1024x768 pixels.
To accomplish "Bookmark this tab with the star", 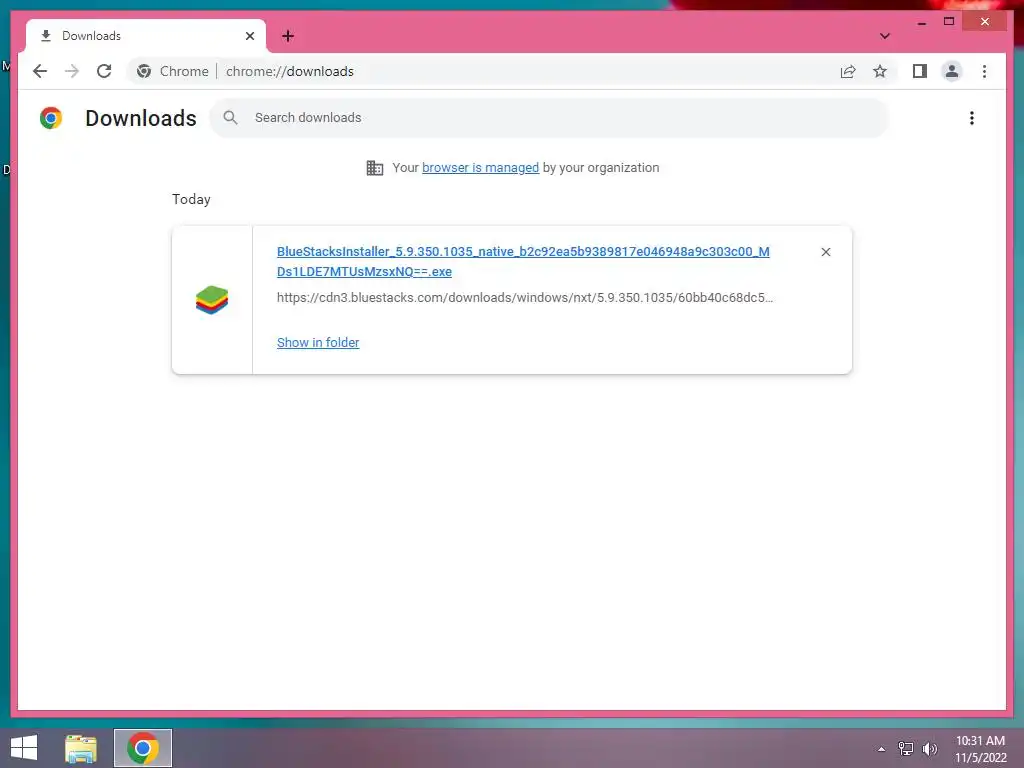I will click(880, 71).
